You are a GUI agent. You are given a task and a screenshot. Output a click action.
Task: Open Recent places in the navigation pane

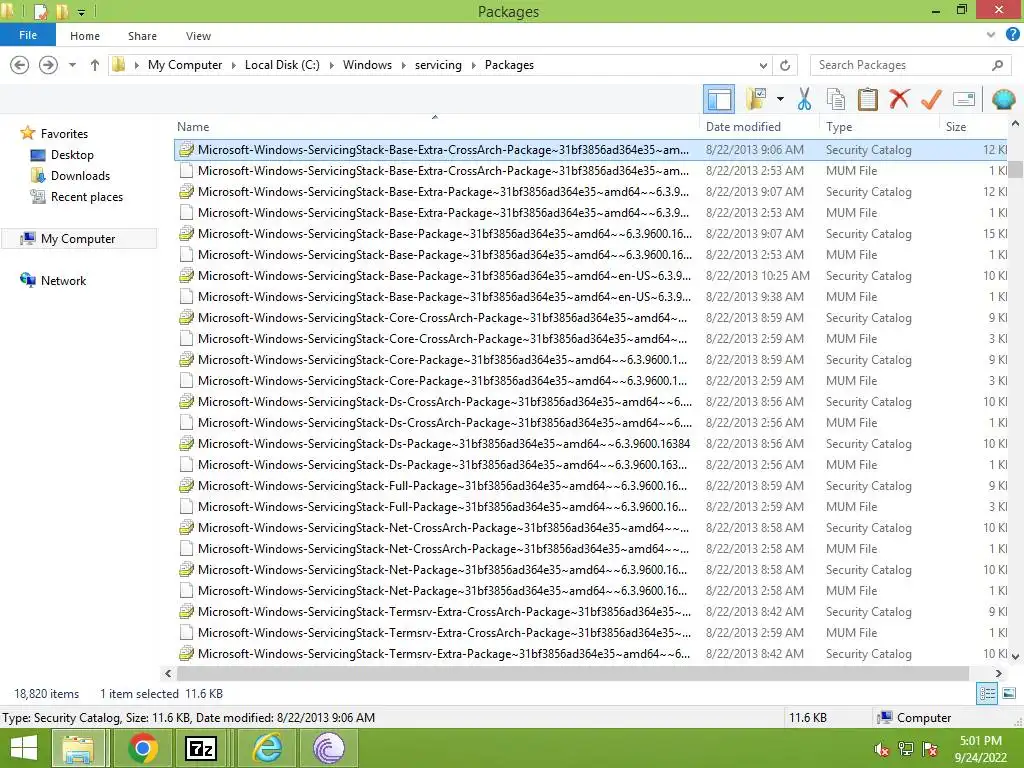coord(86,197)
